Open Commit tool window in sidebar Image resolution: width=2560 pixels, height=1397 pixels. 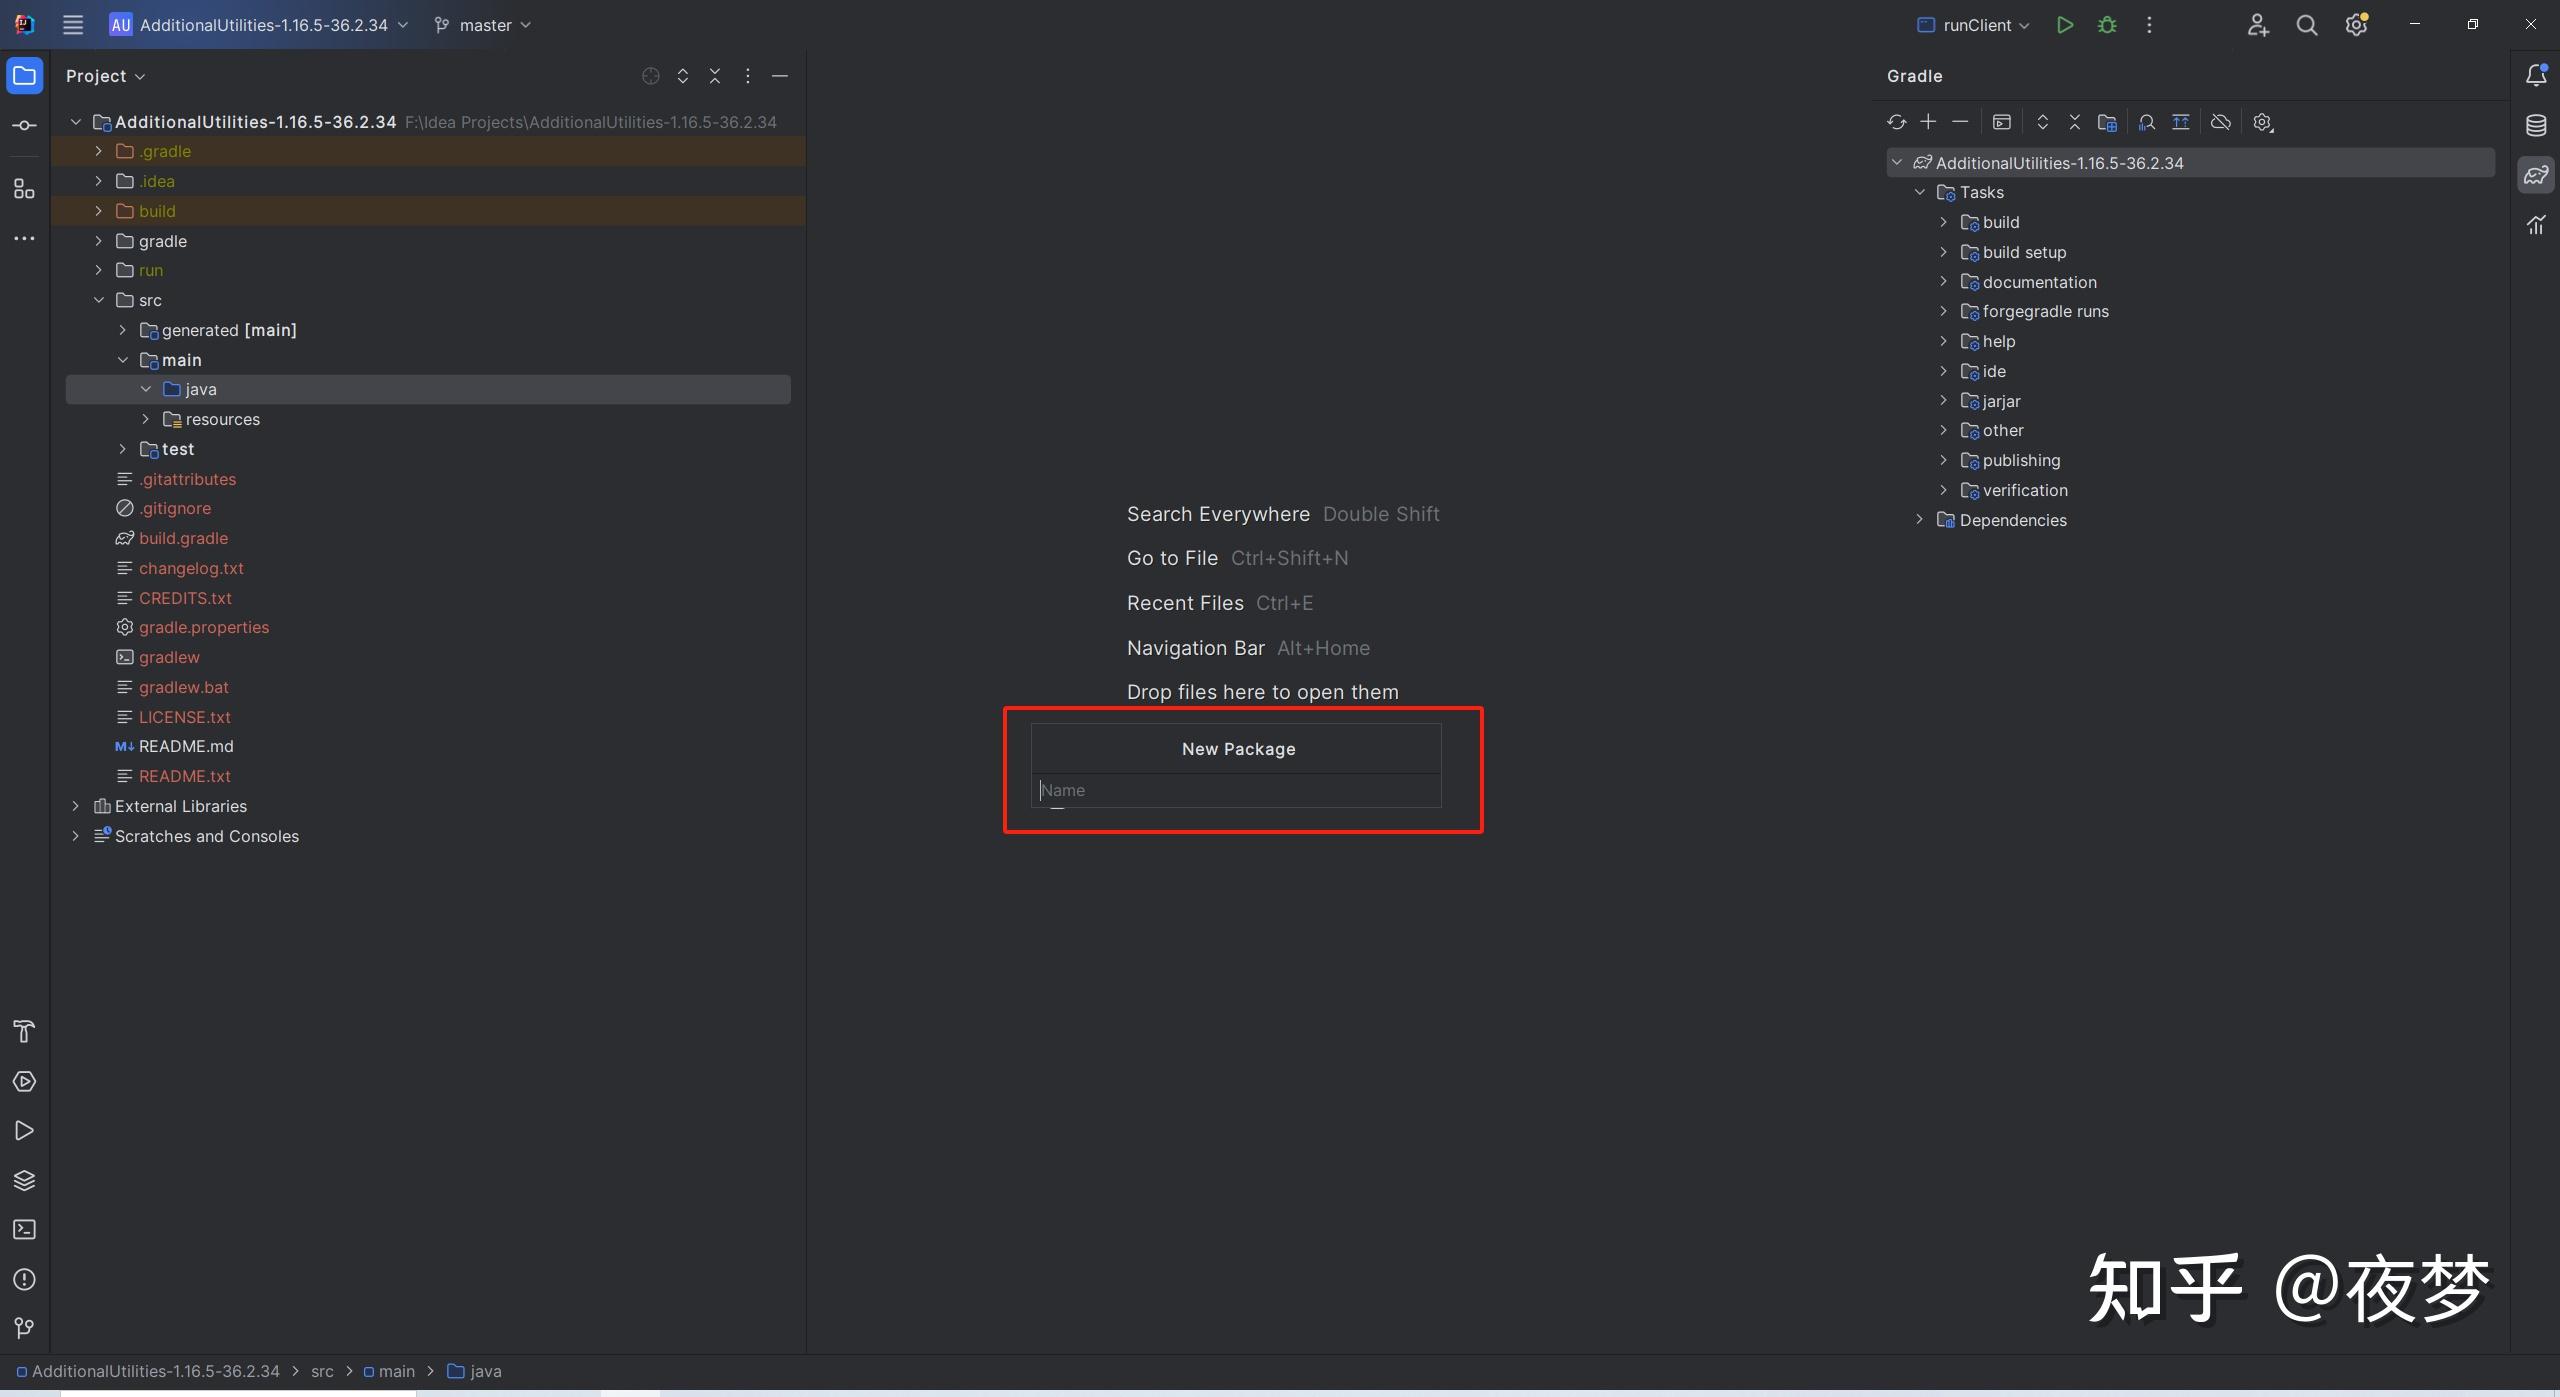click(24, 125)
